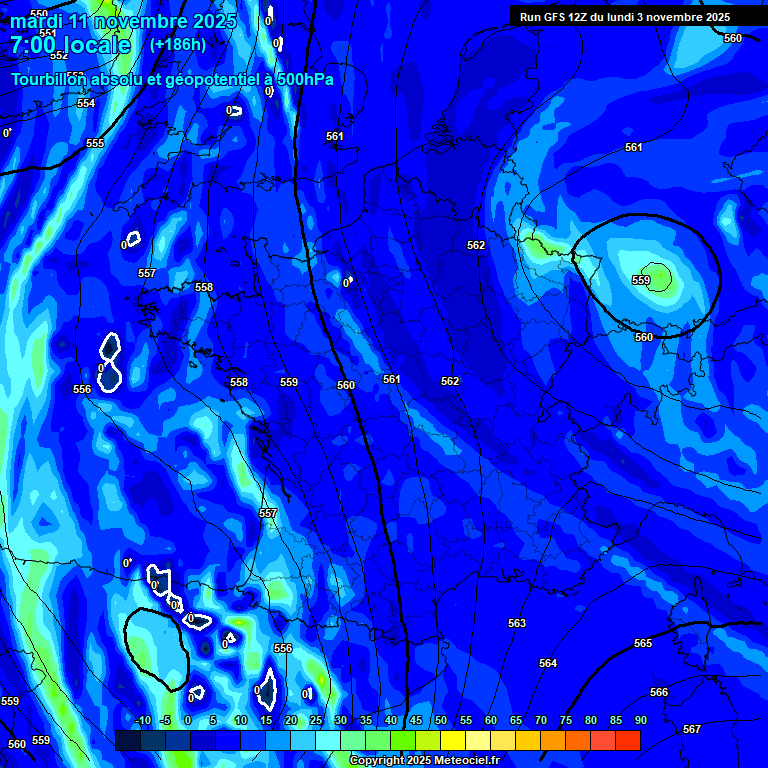The height and width of the screenshot is (768, 768).
Task: Select the darkest navy -10 legend swatch
Action: pyautogui.click(x=128, y=741)
